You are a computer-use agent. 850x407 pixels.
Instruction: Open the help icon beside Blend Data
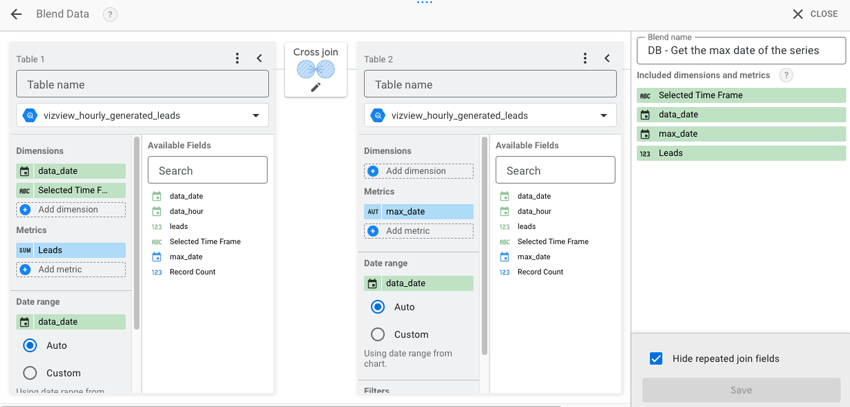(x=110, y=14)
